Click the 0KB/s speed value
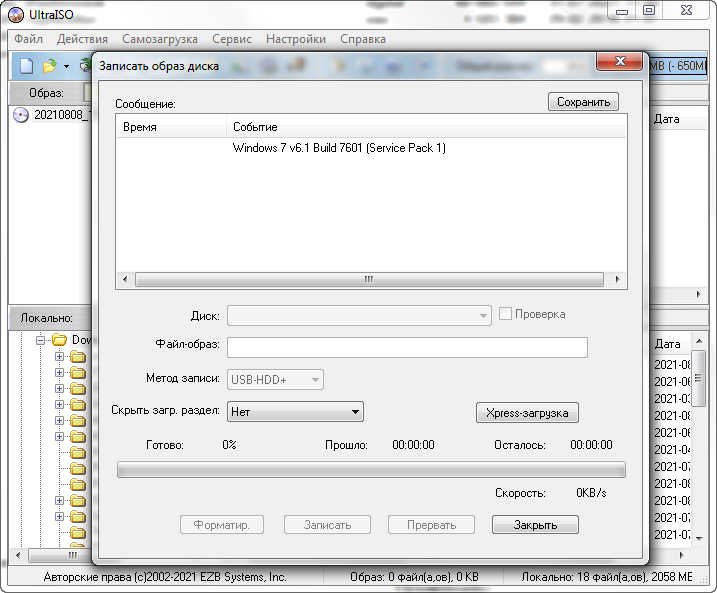 coord(591,493)
